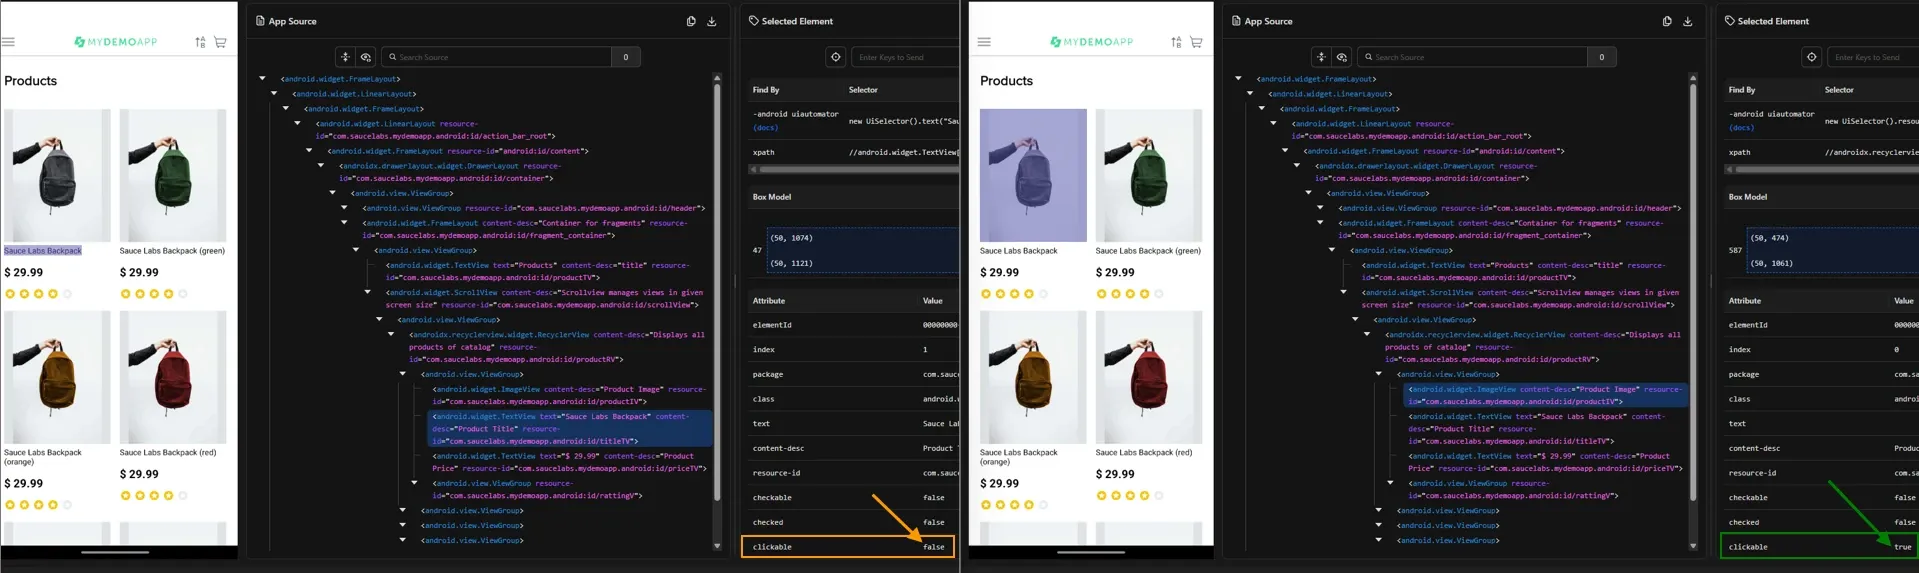Select the titleTV TextView node in the right tree

(x=1538, y=428)
